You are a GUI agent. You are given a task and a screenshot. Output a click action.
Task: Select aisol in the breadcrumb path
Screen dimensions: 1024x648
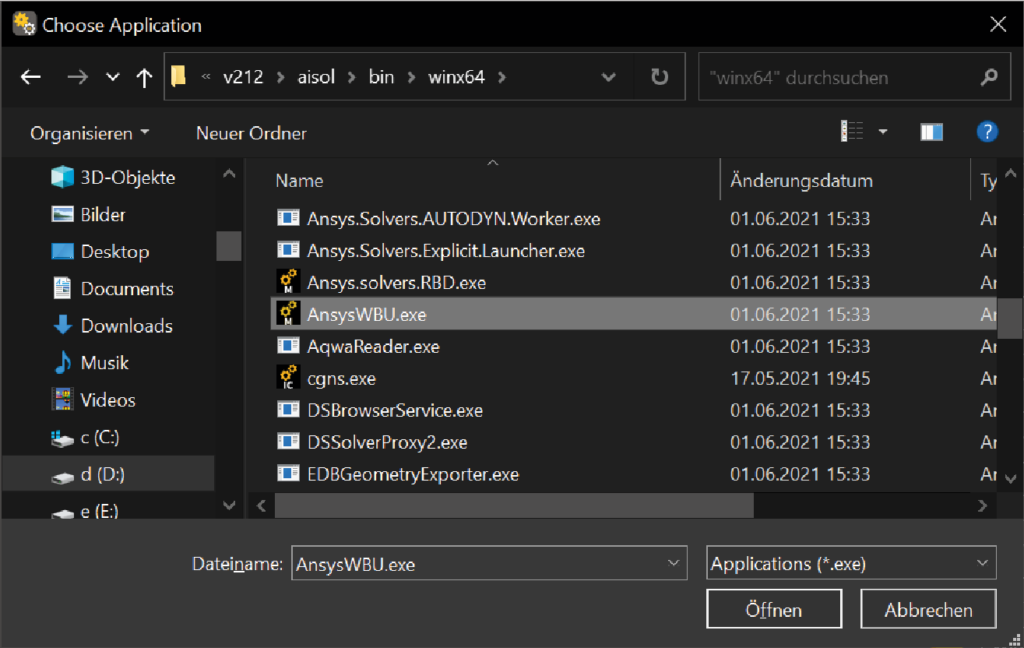316,77
